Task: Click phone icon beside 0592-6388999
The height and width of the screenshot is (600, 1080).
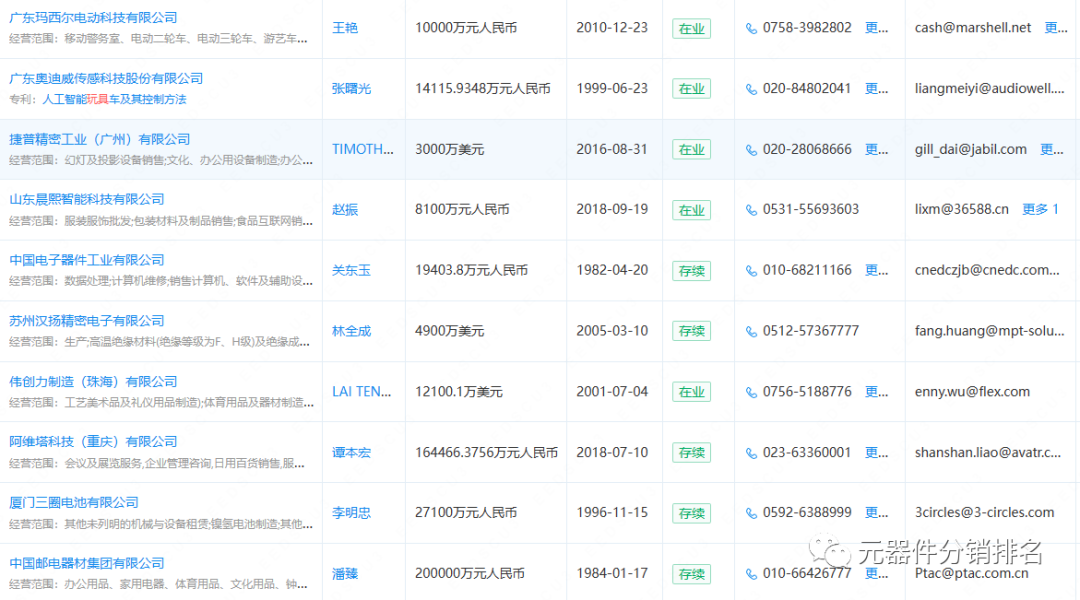Action: click(751, 513)
